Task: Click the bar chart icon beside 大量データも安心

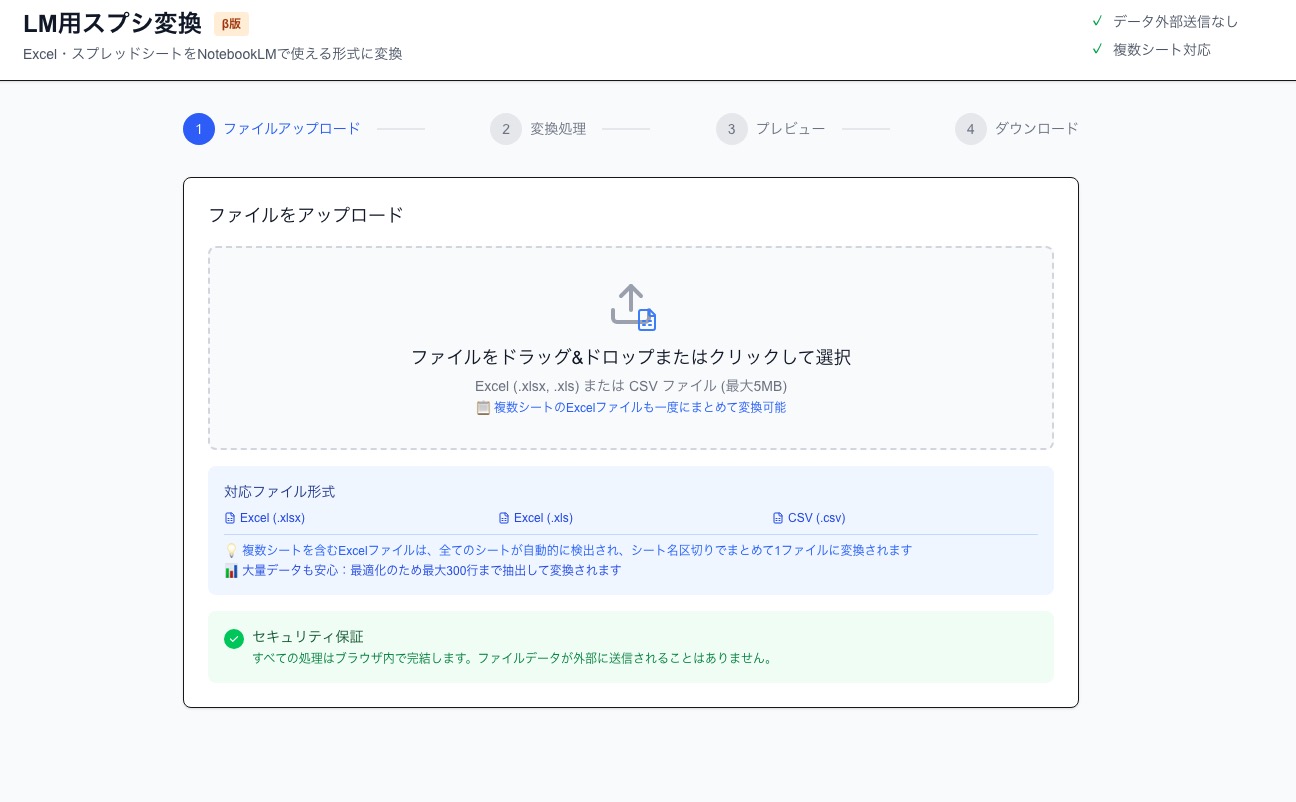Action: (x=231, y=570)
